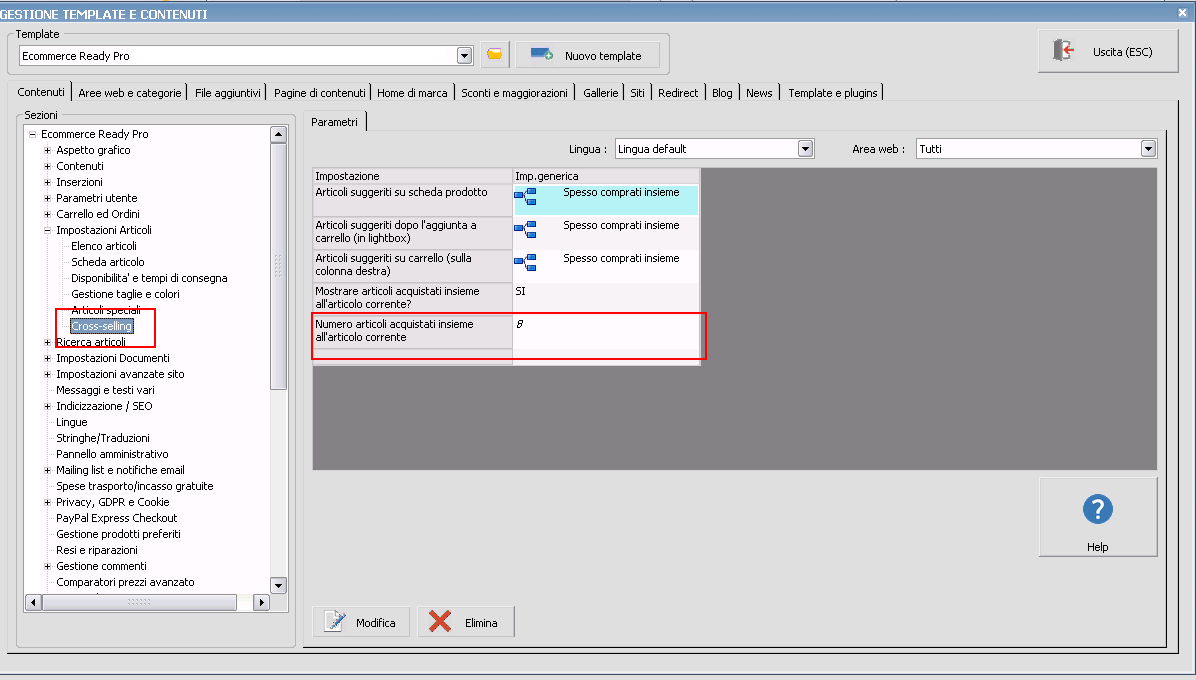Image resolution: width=1196 pixels, height=680 pixels.
Task: Expand the Indicizzazione / SEO node
Action: tap(47, 406)
